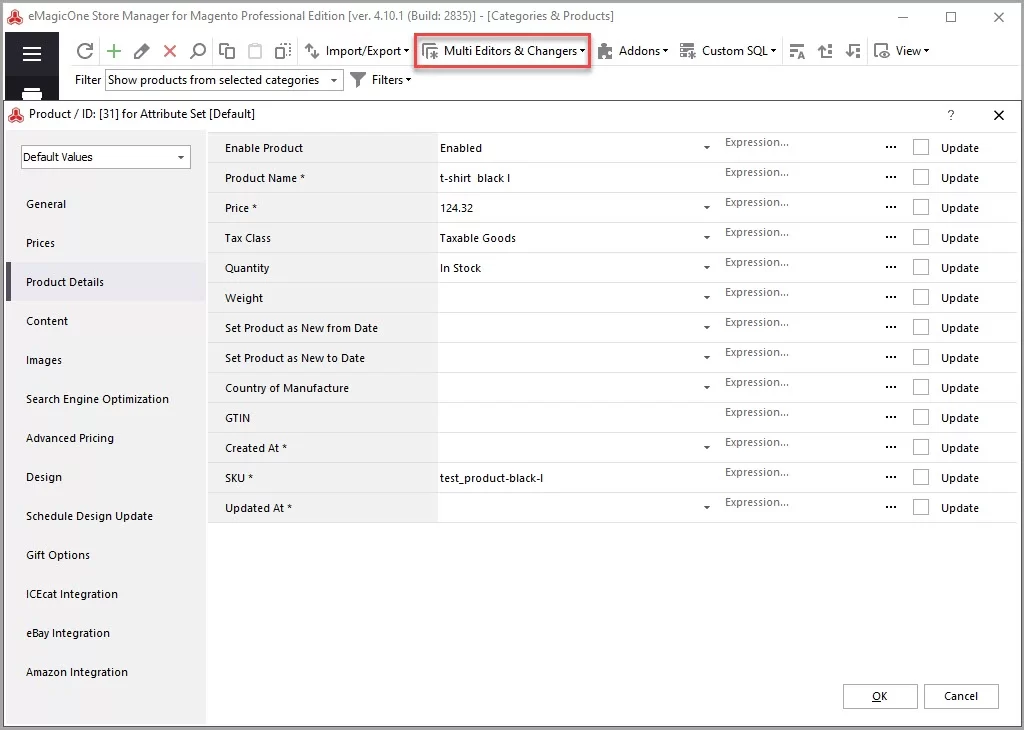Check Update box for Enable Product

[x=921, y=148]
